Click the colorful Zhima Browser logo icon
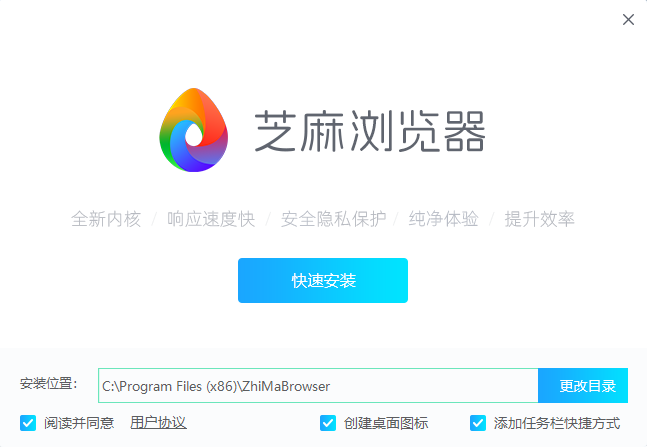The width and height of the screenshot is (647, 447). [x=194, y=130]
